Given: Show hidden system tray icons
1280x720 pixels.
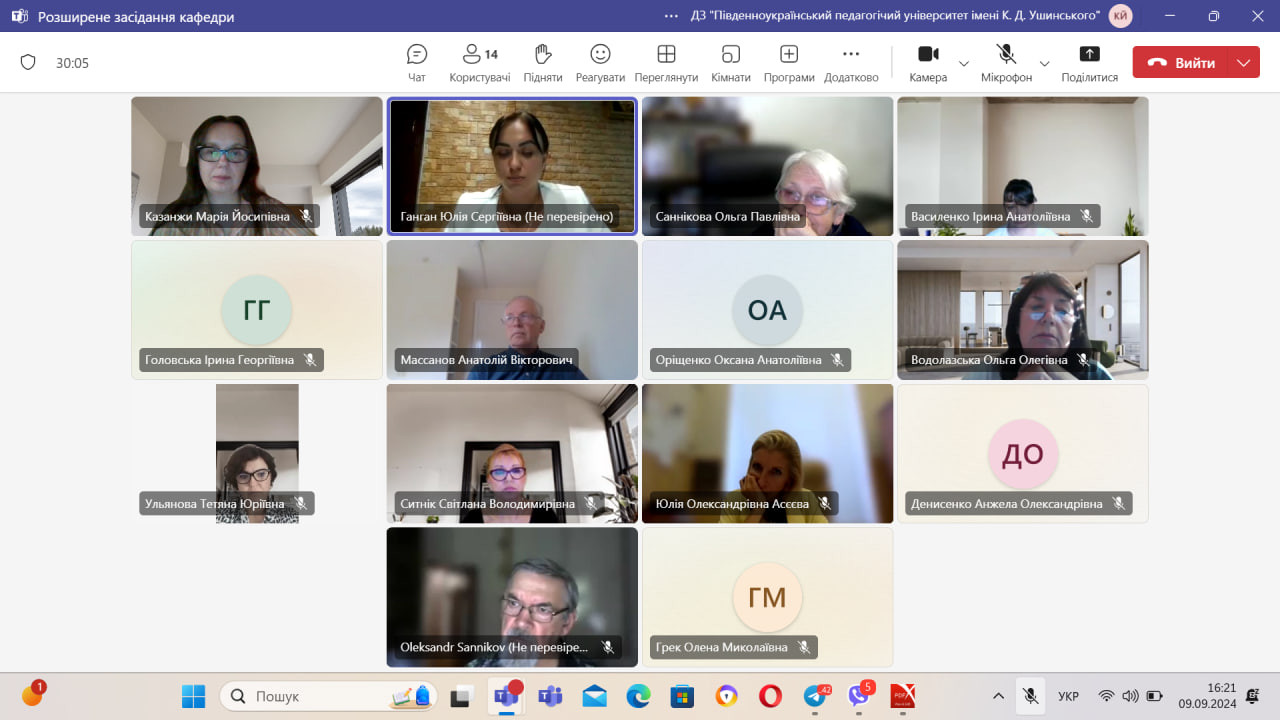Looking at the screenshot, I should 998,696.
